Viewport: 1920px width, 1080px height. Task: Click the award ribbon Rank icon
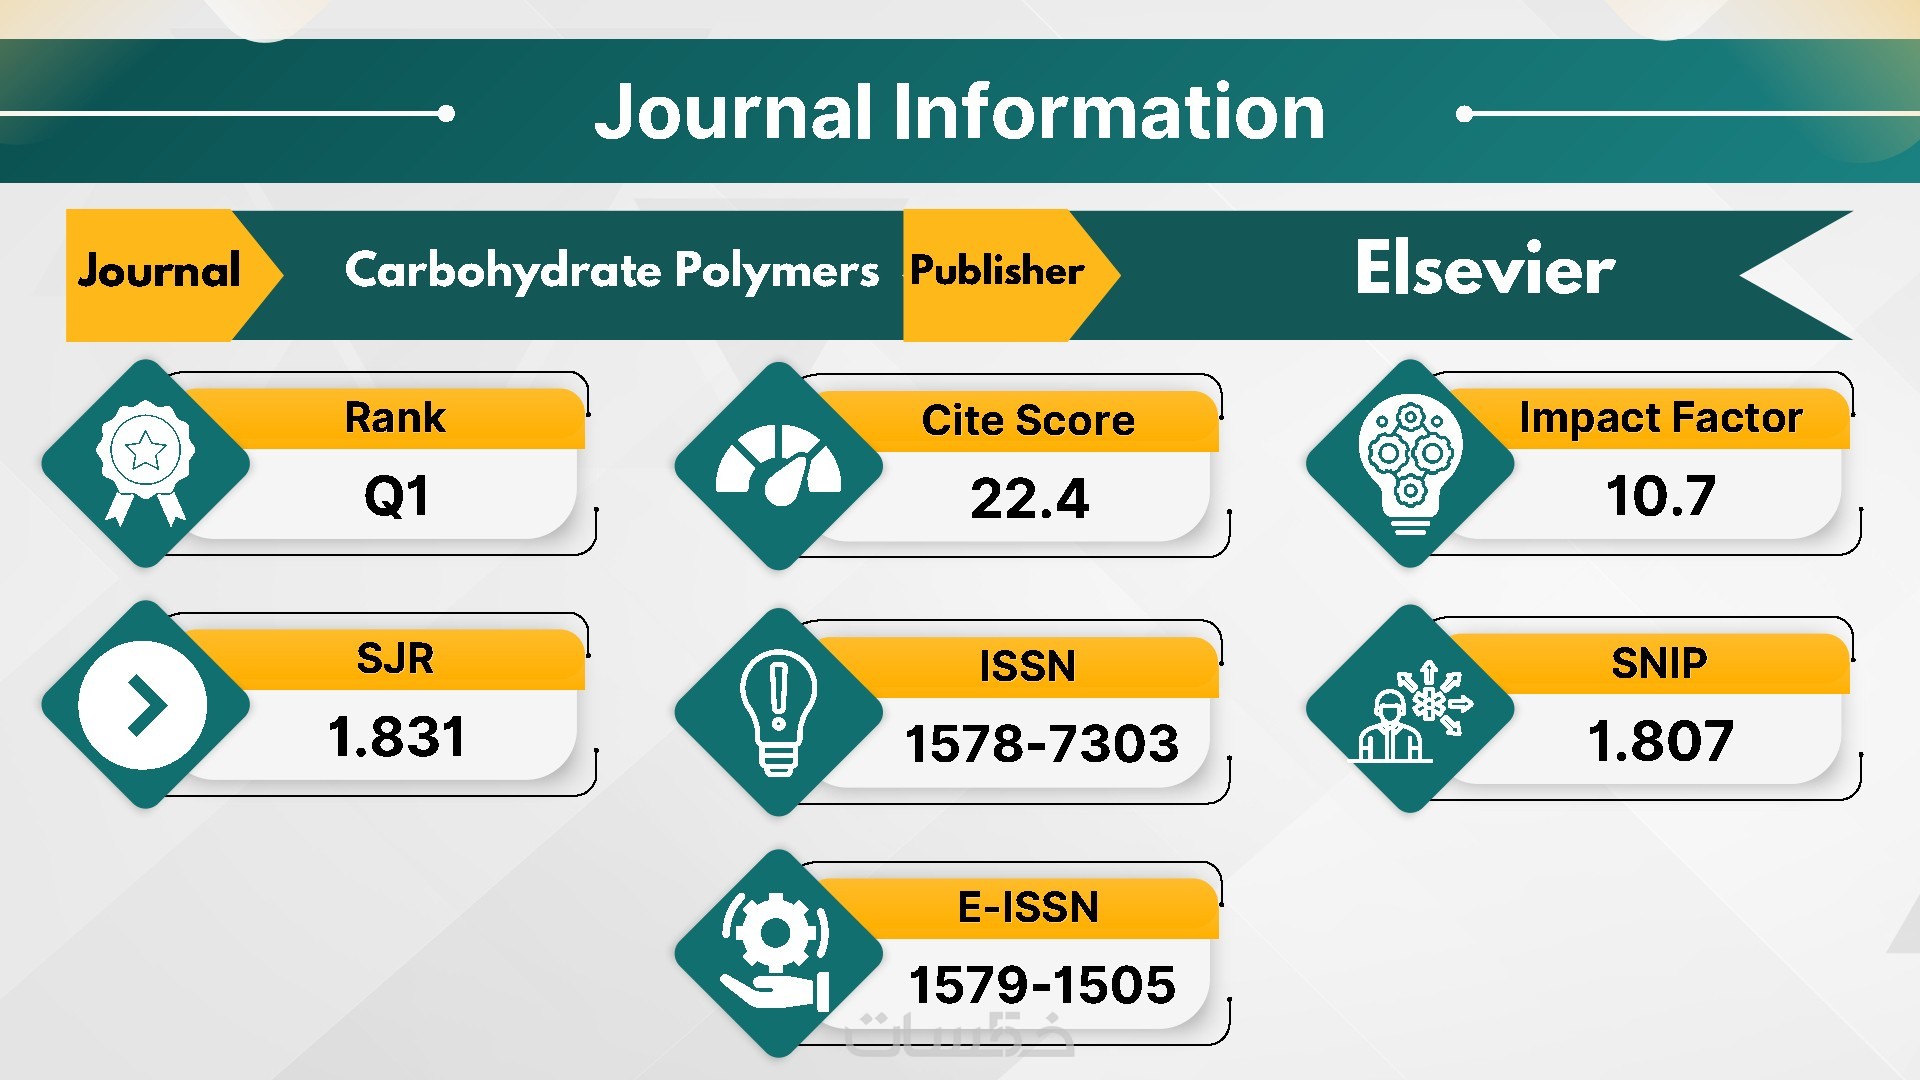(145, 463)
